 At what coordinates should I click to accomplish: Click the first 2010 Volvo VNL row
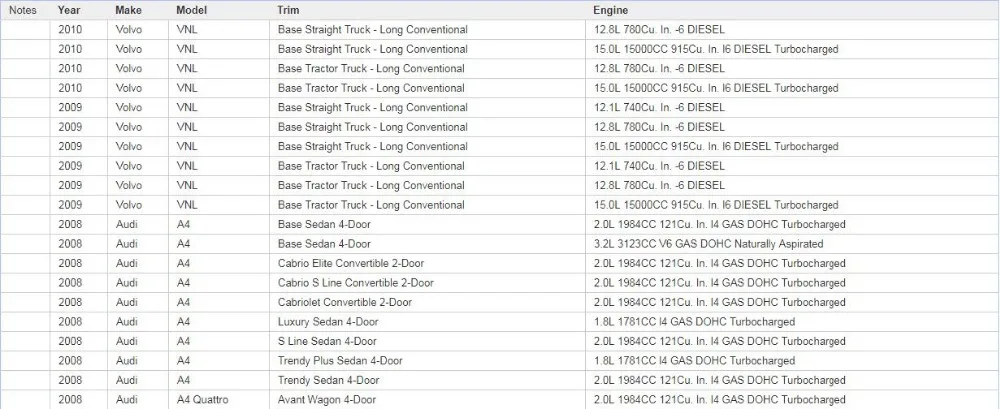pyautogui.click(x=500, y=29)
